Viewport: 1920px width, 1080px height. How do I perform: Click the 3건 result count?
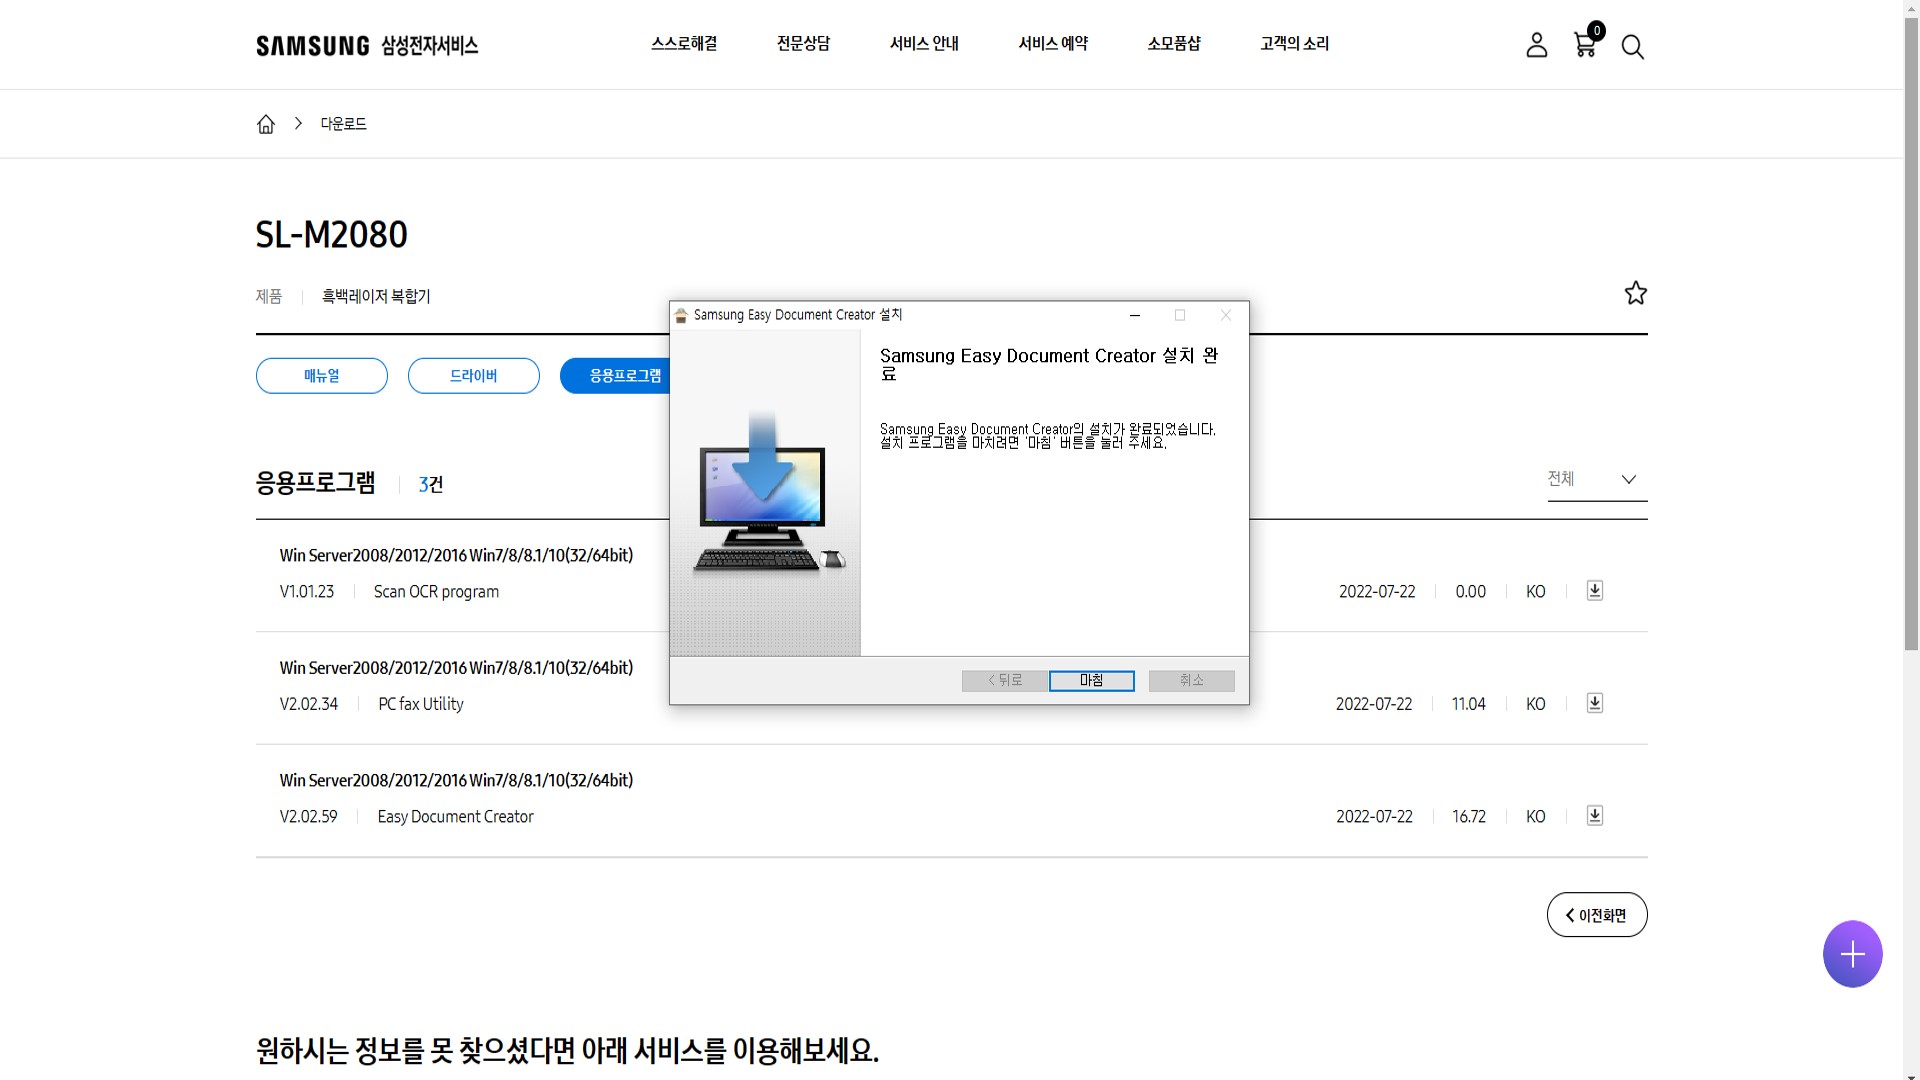point(431,484)
